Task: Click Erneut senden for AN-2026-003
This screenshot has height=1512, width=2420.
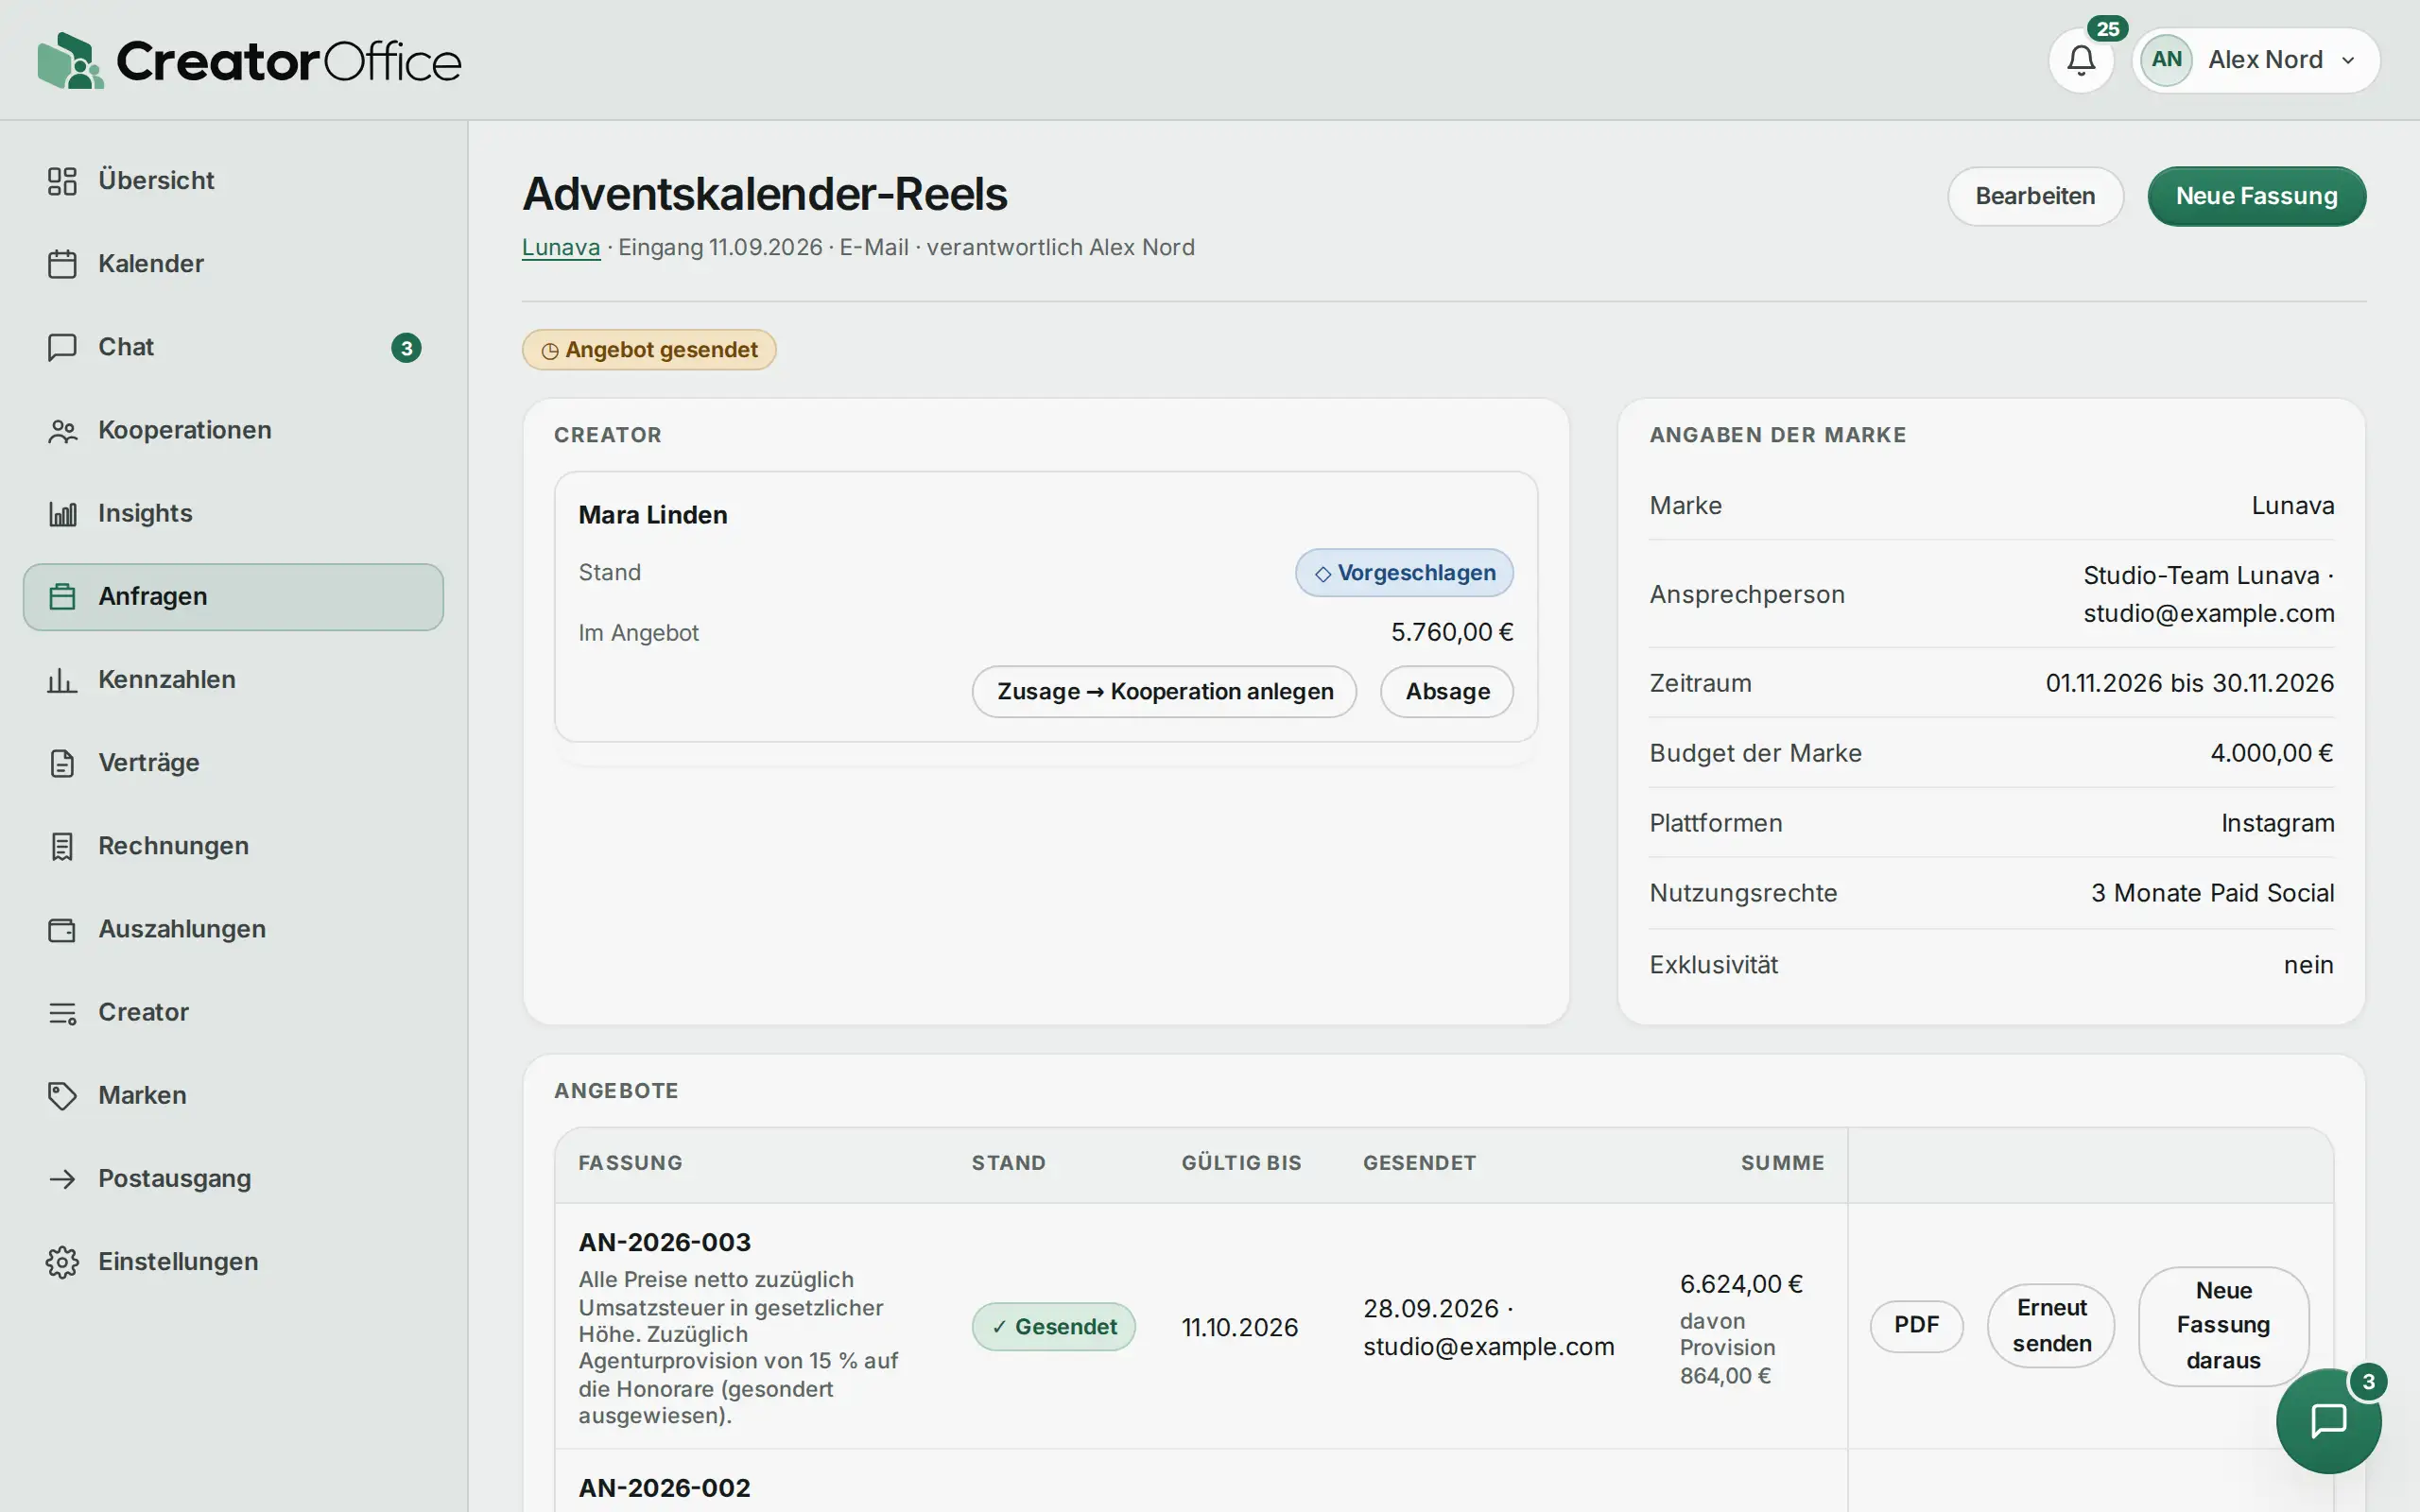Action: pos(2051,1325)
